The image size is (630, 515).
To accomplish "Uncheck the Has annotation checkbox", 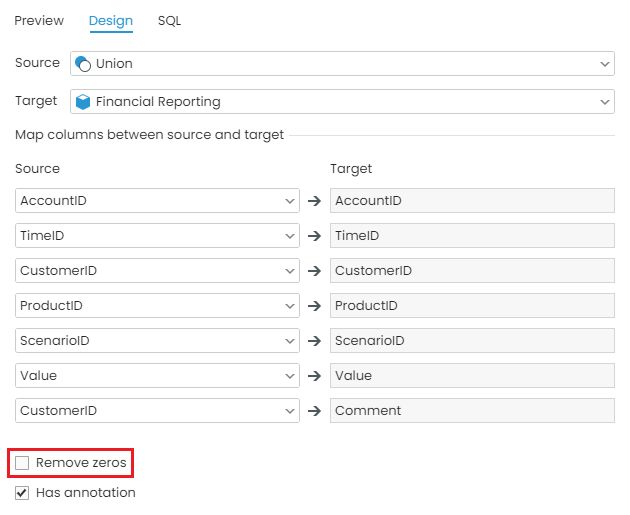I will tap(22, 493).
